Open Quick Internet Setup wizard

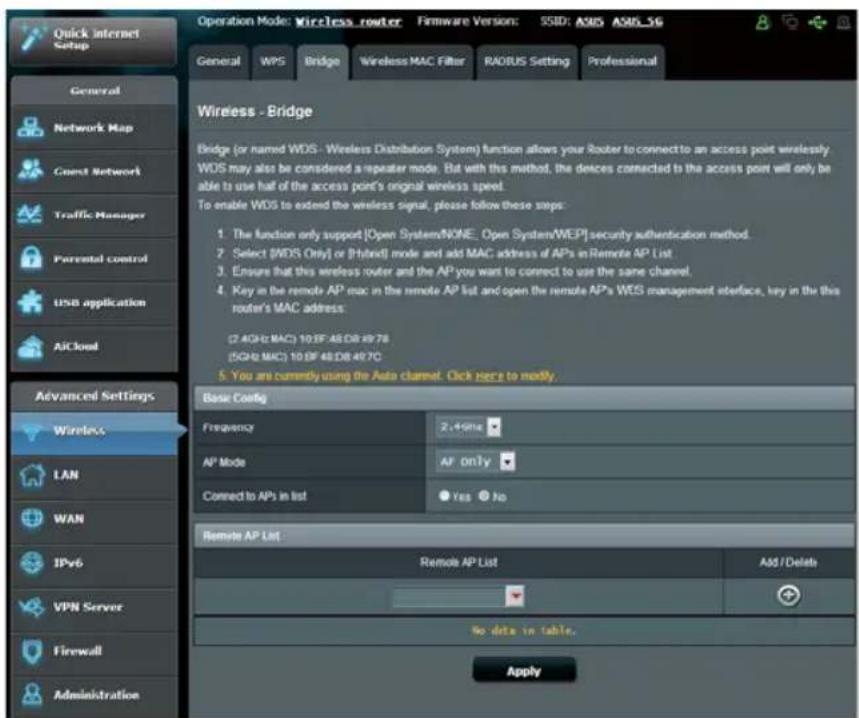click(94, 41)
